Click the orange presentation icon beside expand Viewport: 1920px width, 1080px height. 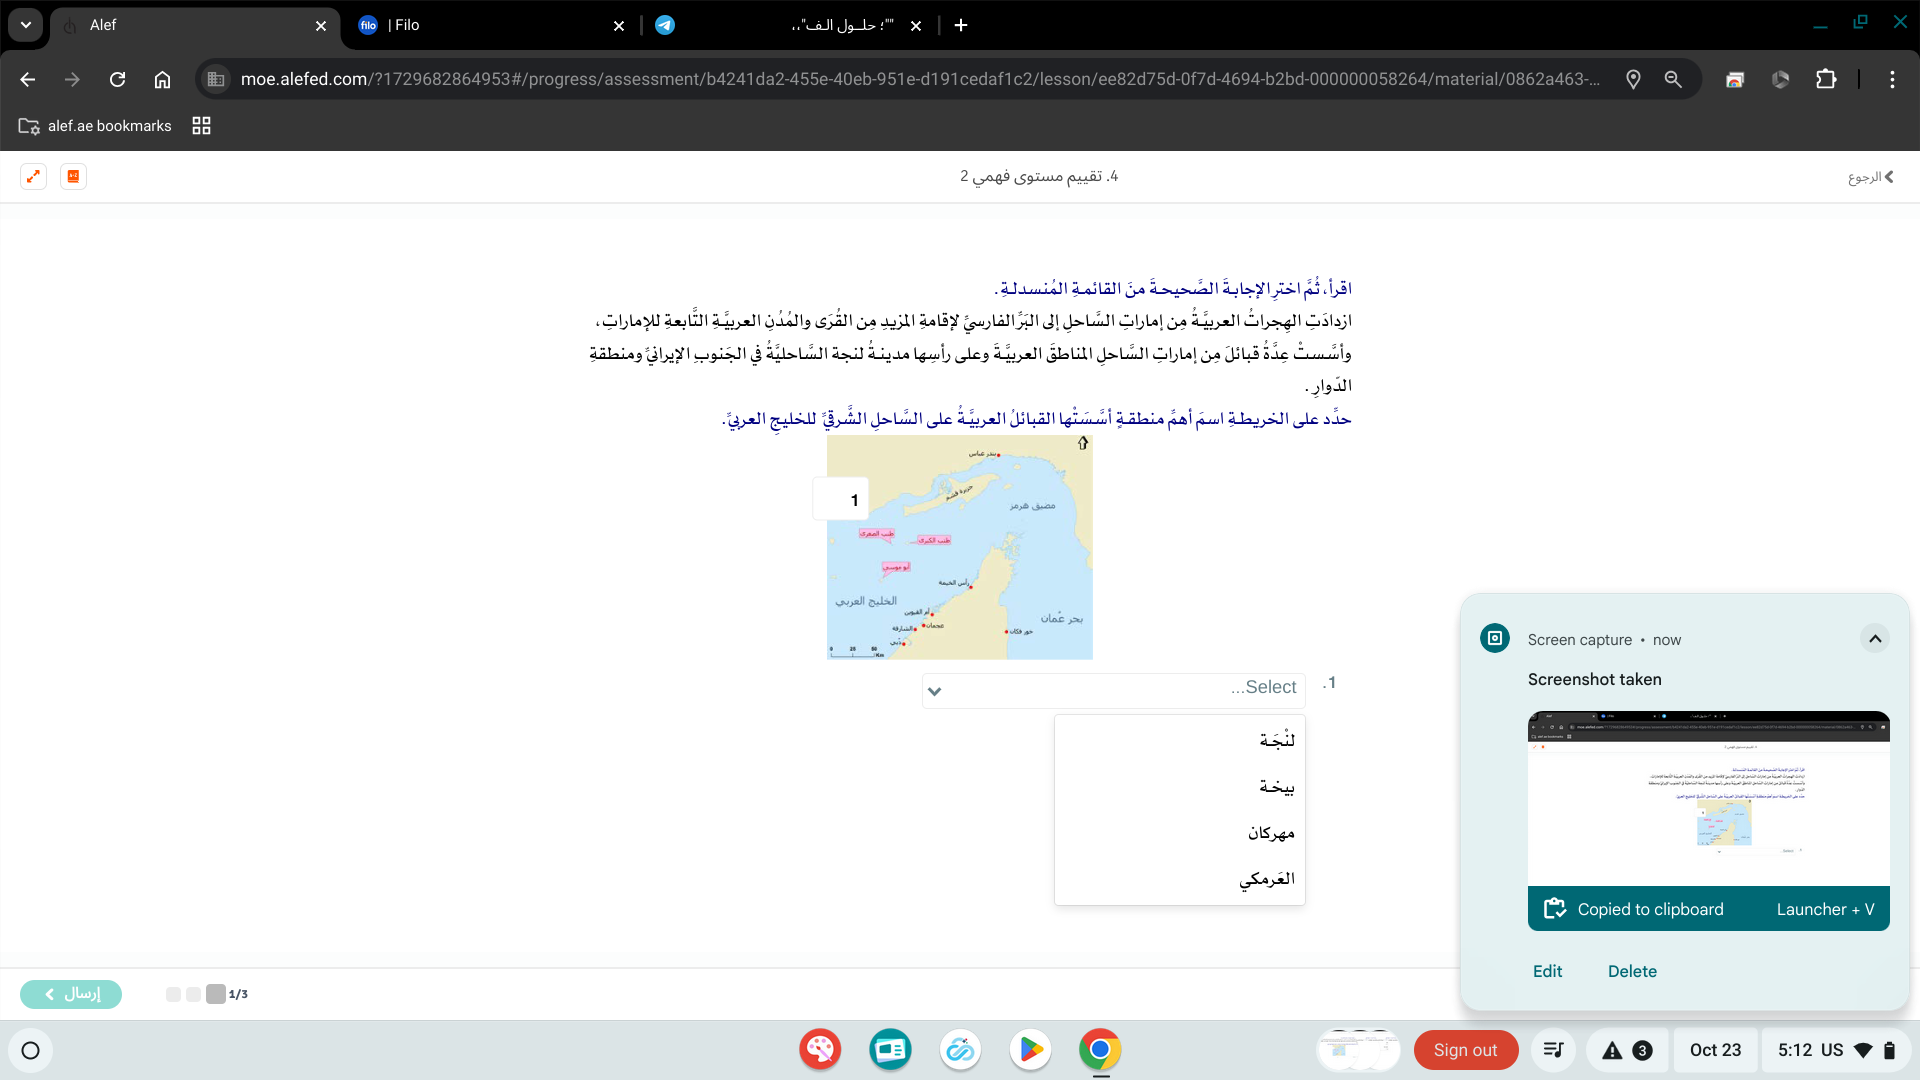[73, 176]
